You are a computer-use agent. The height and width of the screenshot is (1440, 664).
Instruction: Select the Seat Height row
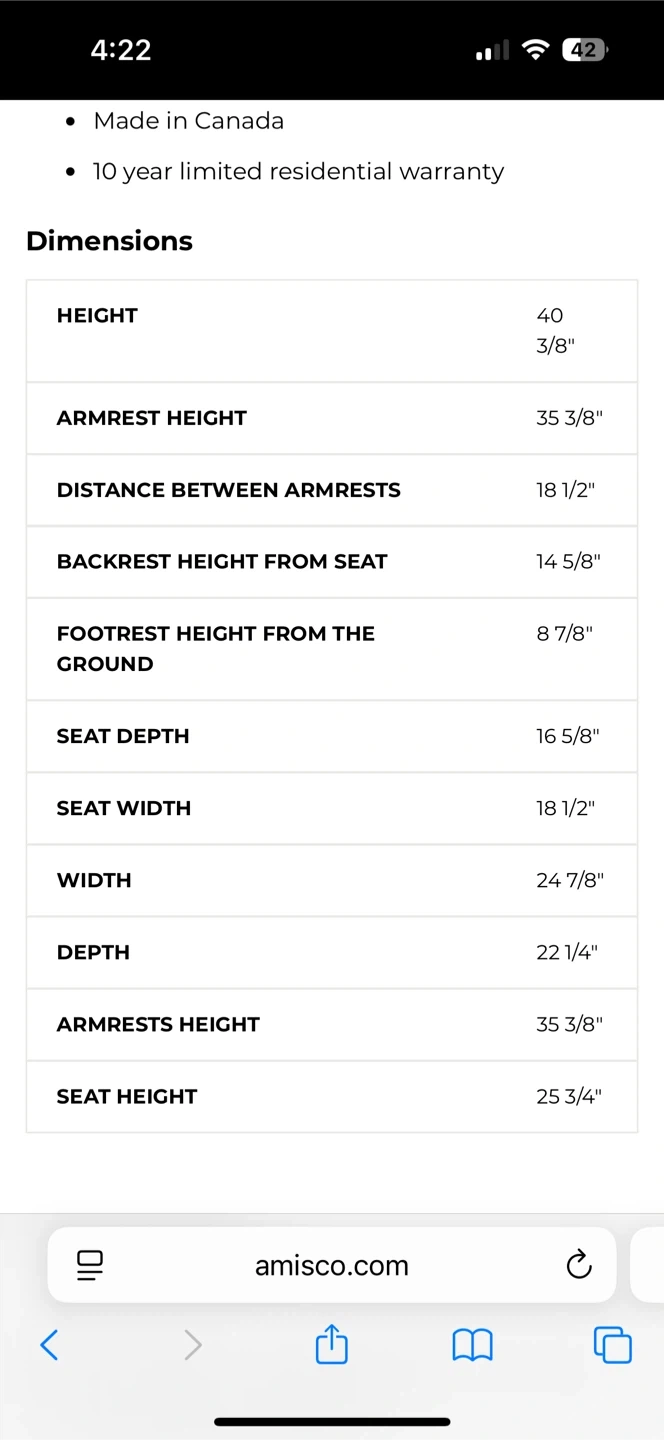(x=332, y=1096)
